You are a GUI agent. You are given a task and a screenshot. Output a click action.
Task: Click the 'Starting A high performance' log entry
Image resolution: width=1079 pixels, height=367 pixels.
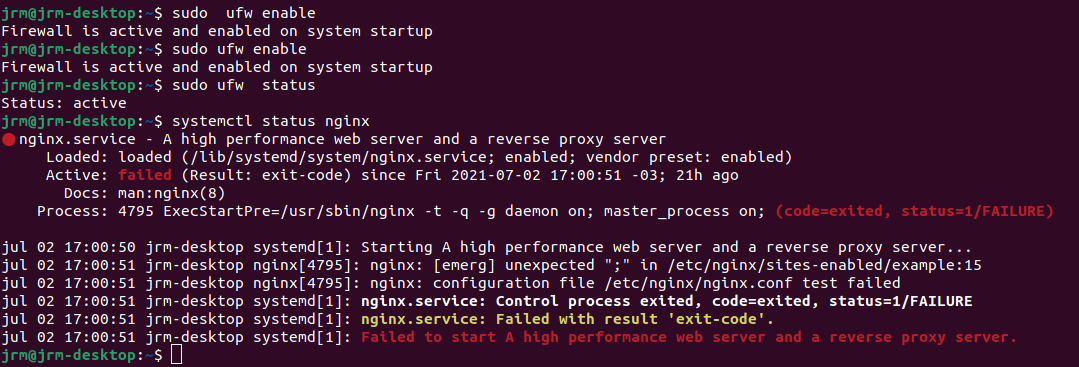[666, 248]
